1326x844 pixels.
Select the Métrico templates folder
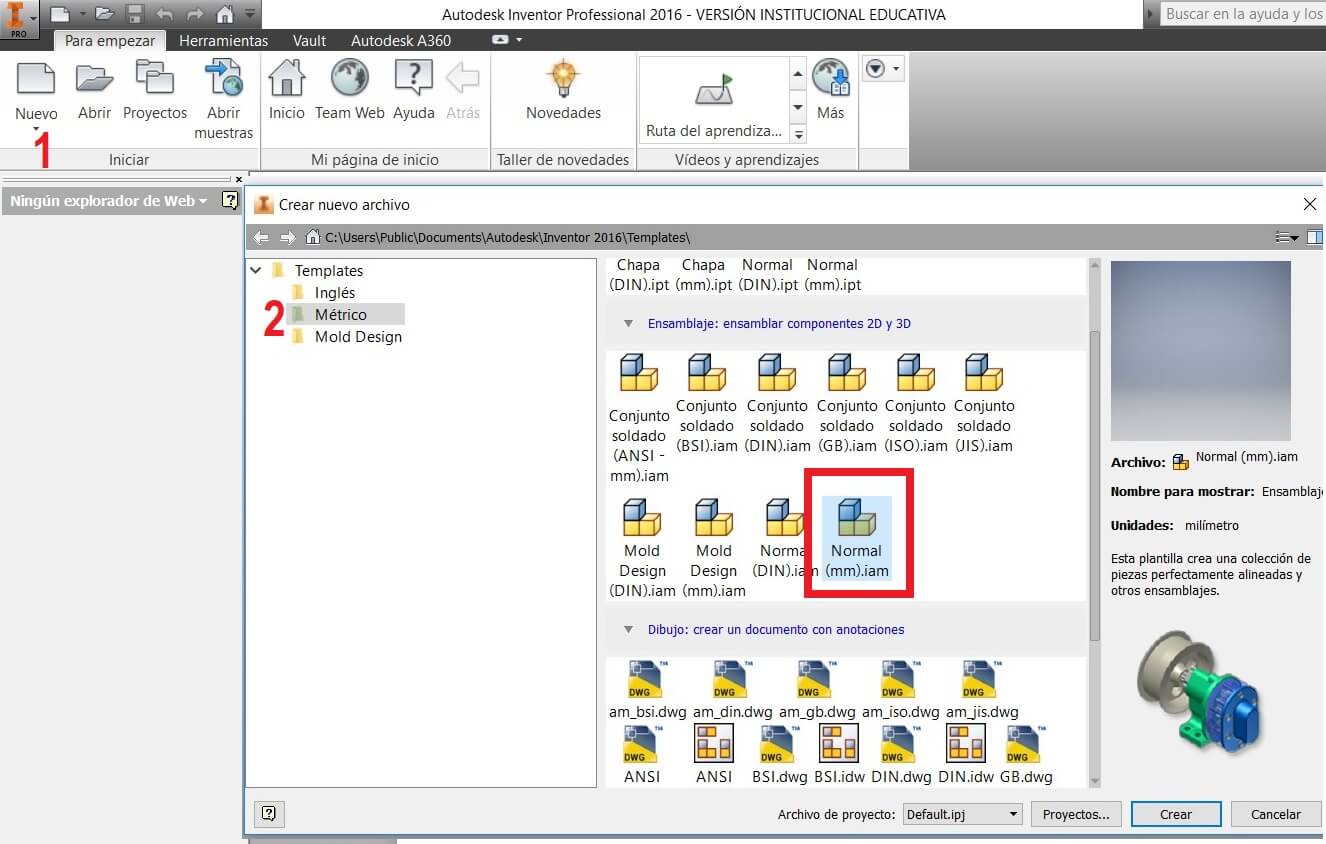[341, 314]
